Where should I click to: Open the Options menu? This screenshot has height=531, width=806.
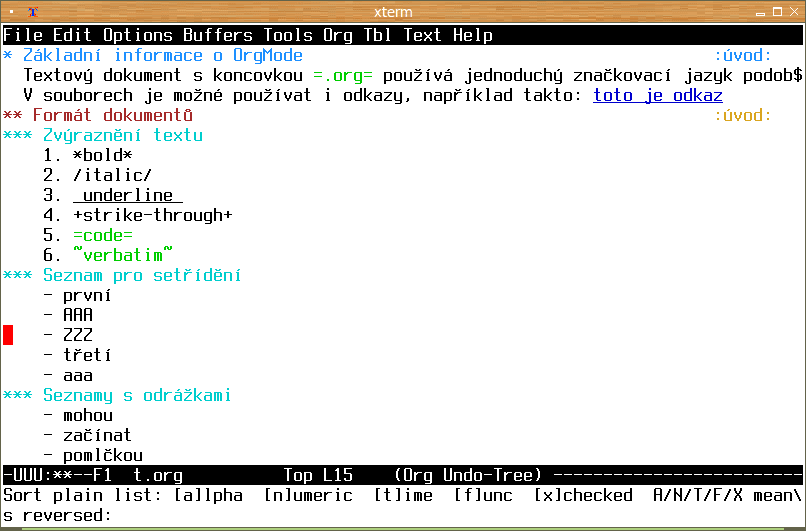tap(138, 35)
